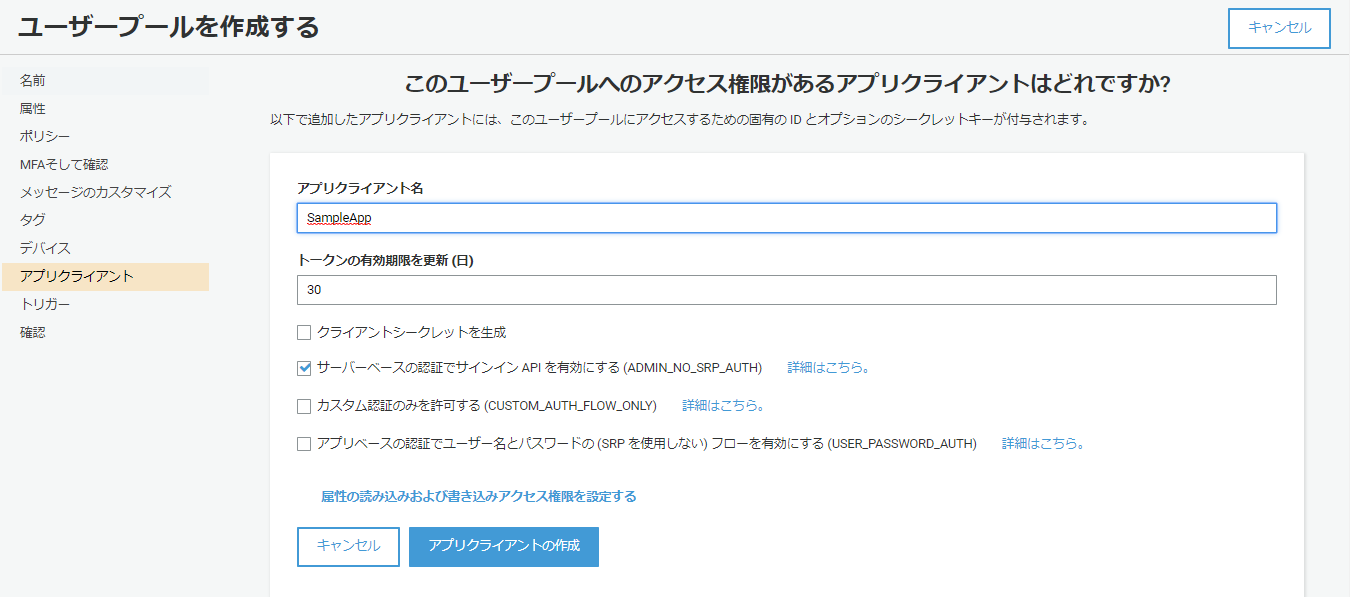1350x597 pixels.
Task: Enable クライアントシークレットを生成 checkbox
Action: click(x=304, y=332)
